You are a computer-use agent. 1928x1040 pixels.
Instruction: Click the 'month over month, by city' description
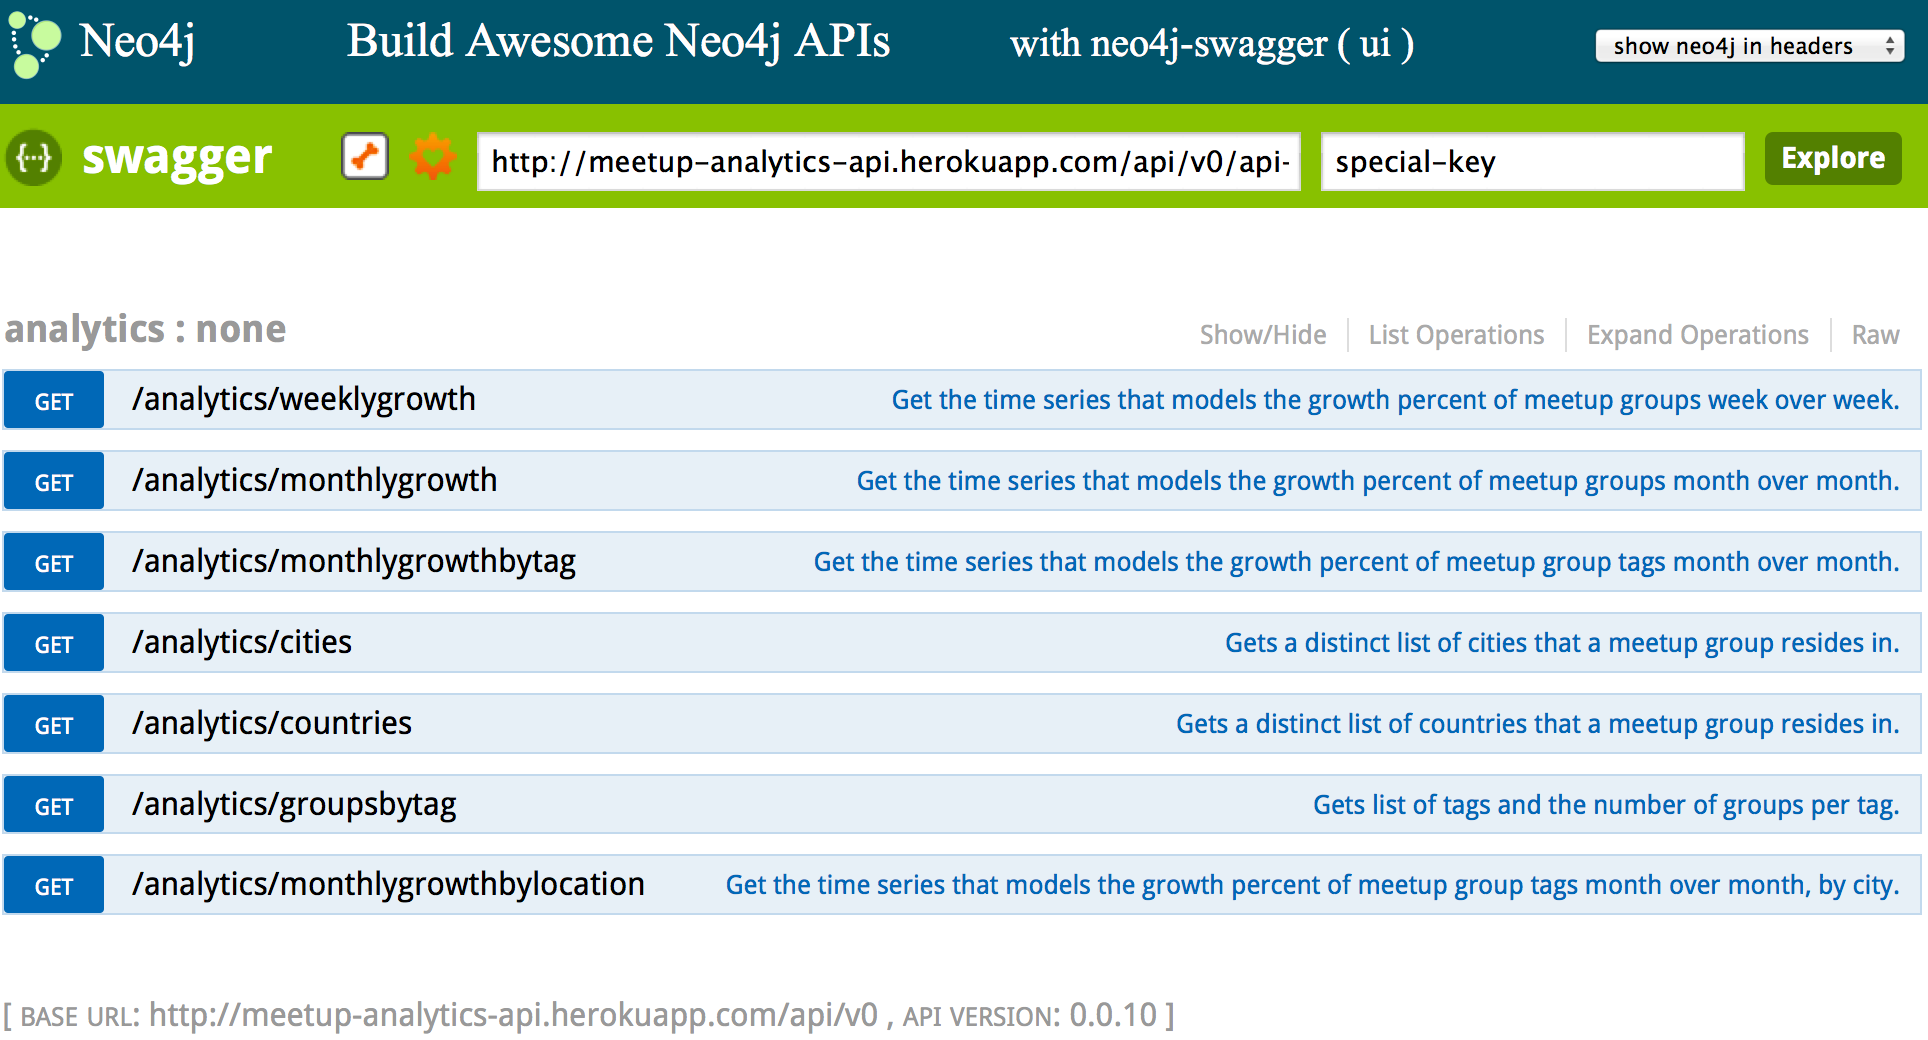(x=1312, y=885)
